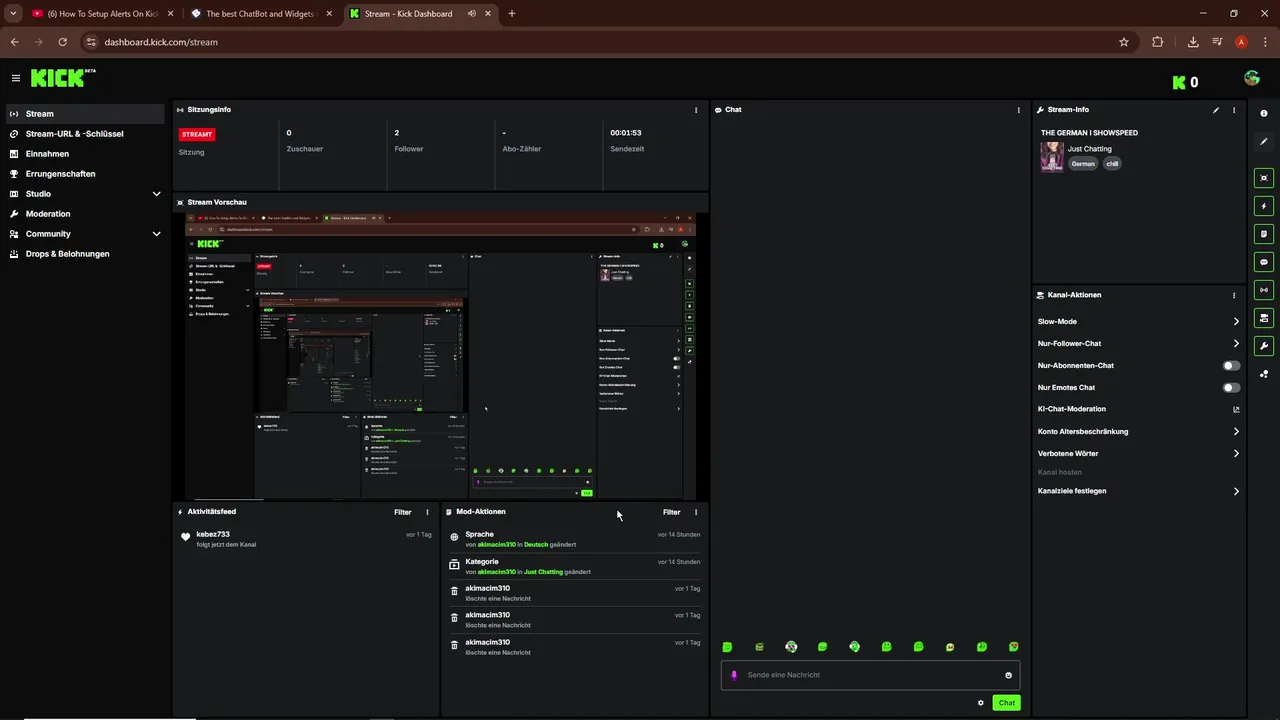The width and height of the screenshot is (1280, 720).
Task: Open Aktivitätsfeed three-dot menu
Action: [427, 512]
